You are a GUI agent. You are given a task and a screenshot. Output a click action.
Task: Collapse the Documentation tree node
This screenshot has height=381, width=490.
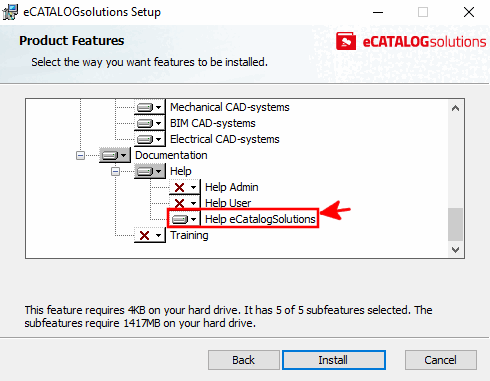pos(80,155)
